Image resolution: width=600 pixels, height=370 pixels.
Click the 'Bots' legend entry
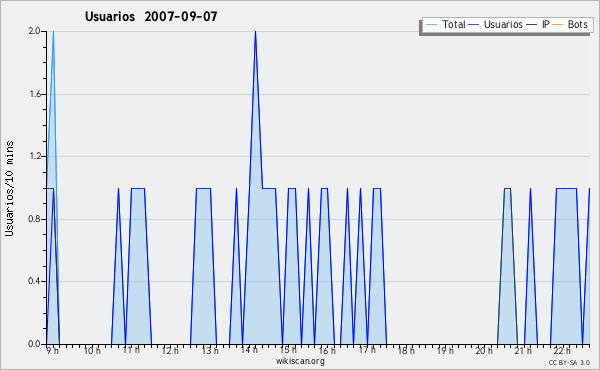click(570, 25)
